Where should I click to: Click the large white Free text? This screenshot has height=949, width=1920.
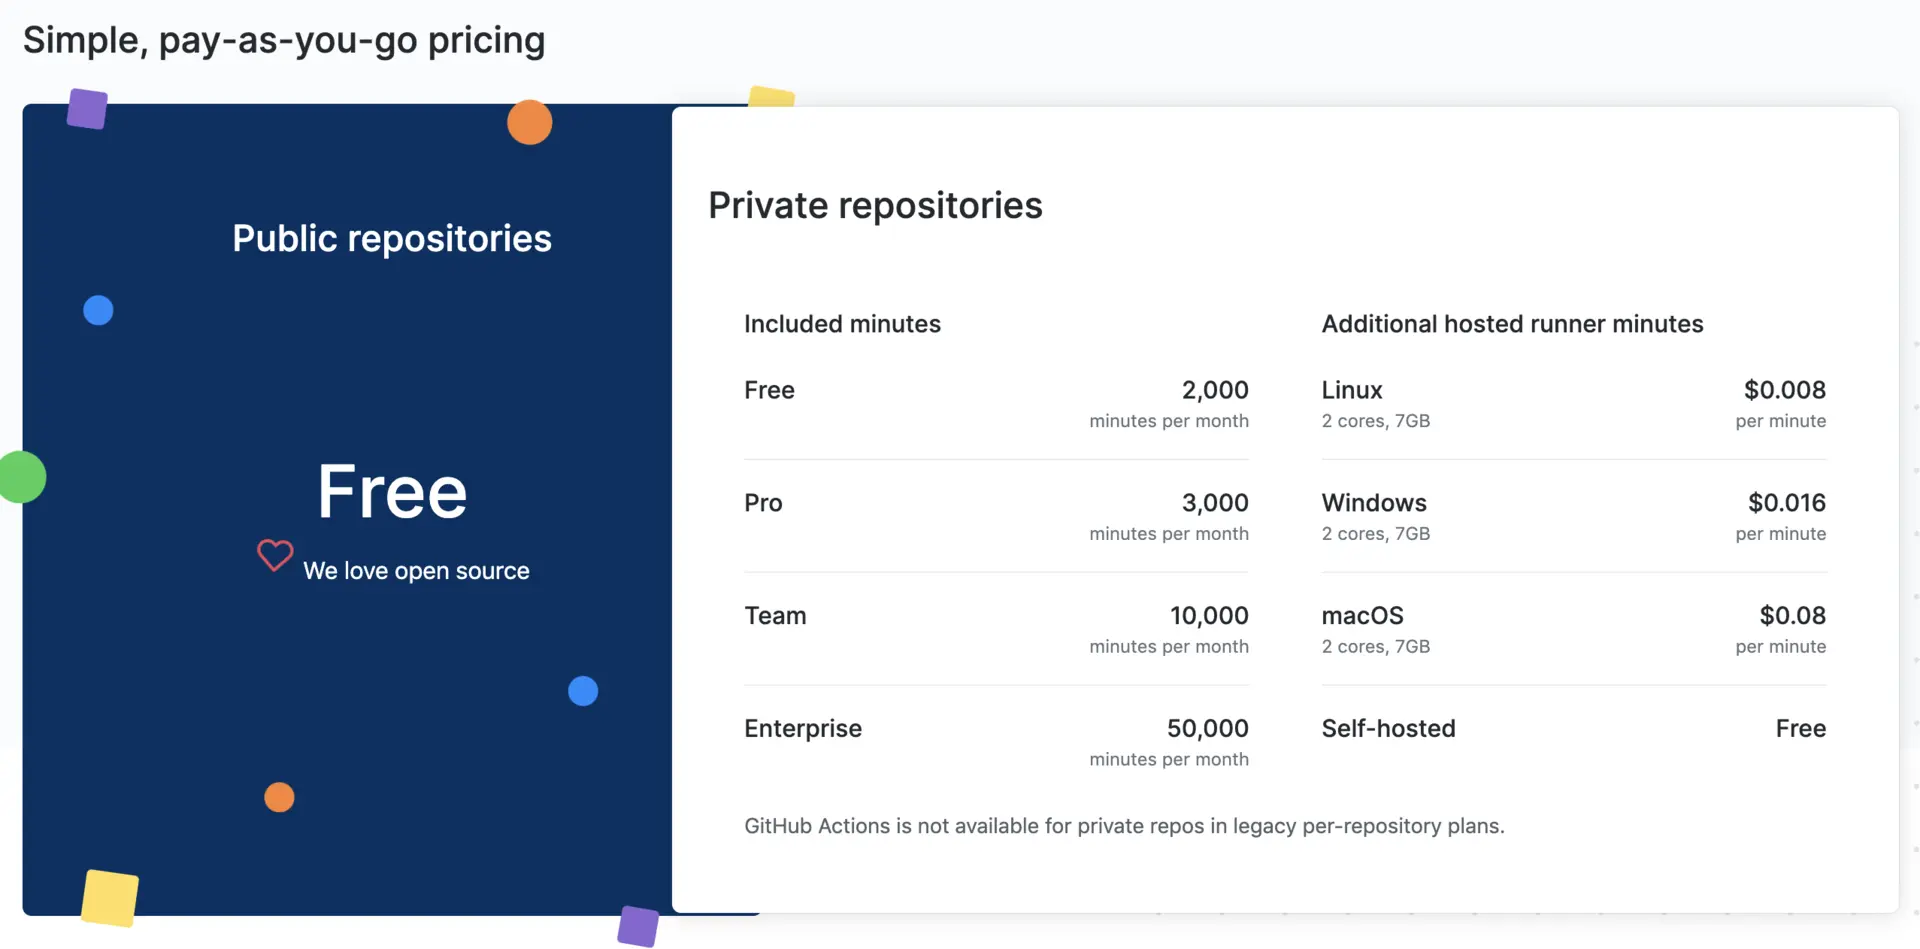pyautogui.click(x=392, y=492)
